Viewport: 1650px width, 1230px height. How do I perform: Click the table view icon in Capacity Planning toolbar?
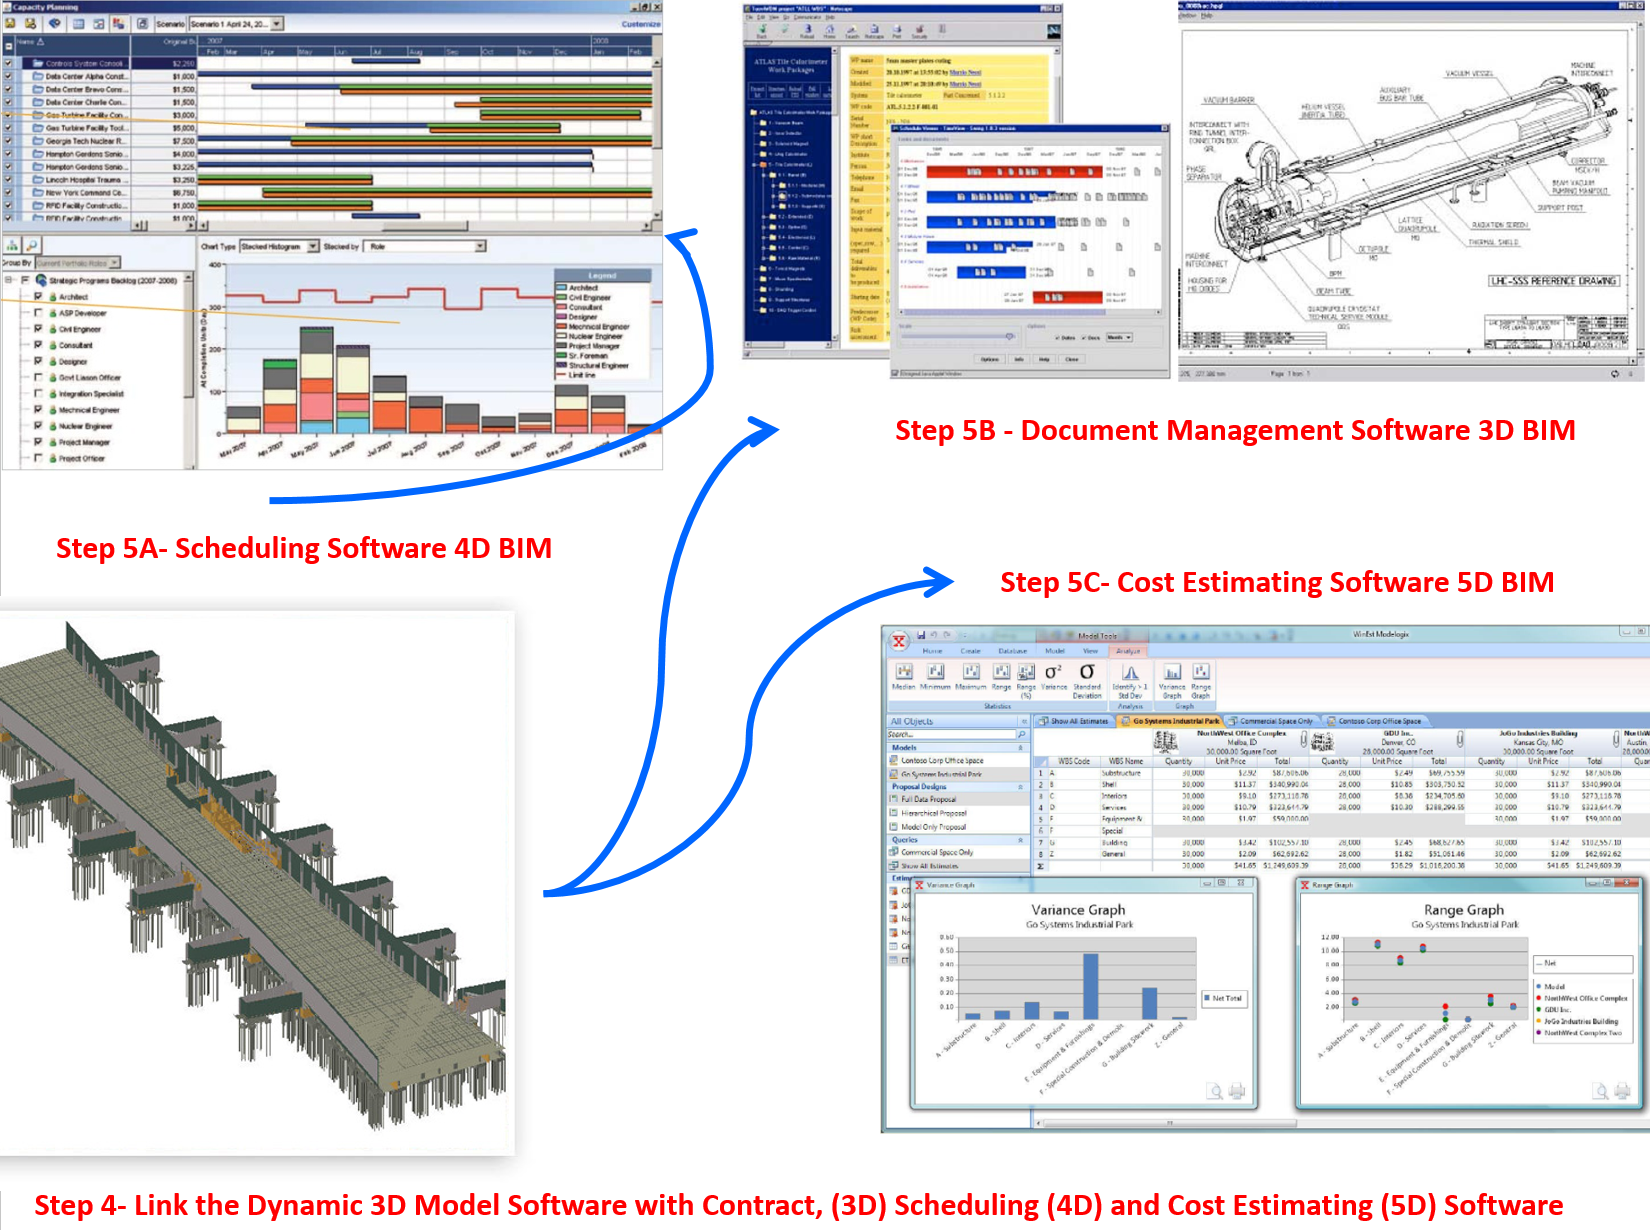coord(78,23)
